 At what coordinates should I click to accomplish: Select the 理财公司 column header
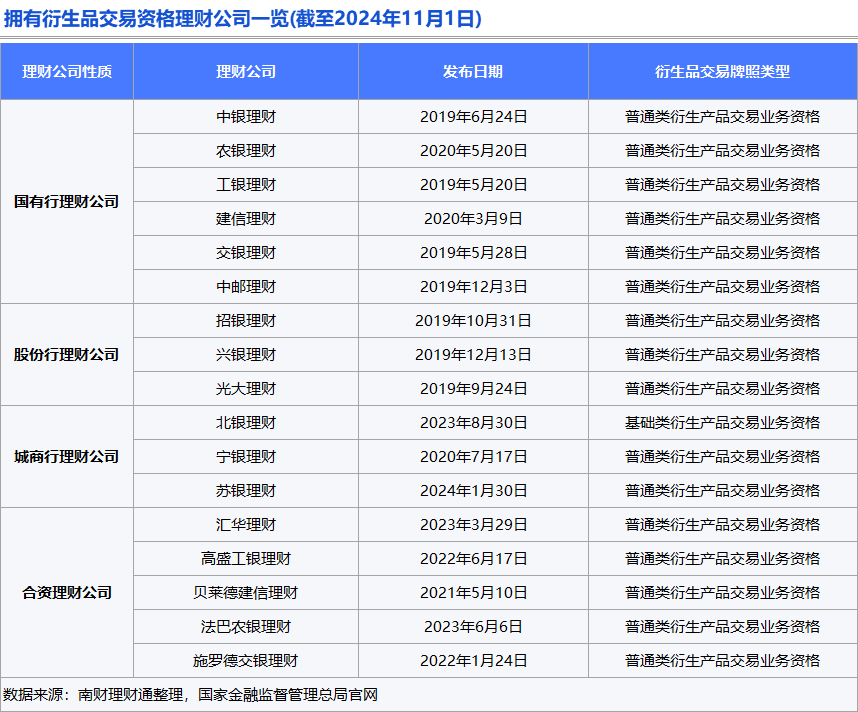point(246,72)
